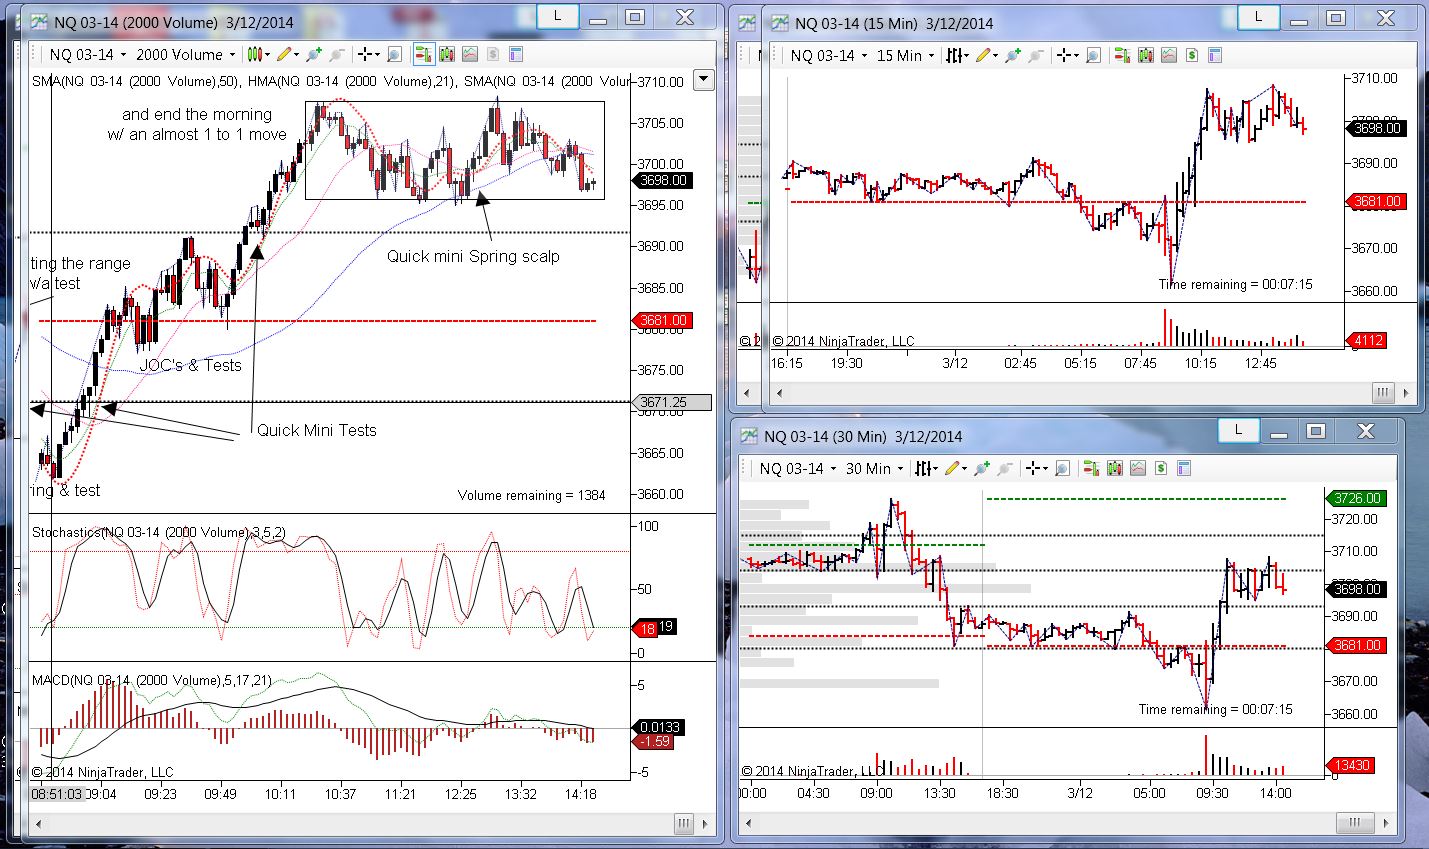
Task: Click the 3698.00 current price marker in volume chart
Action: [664, 180]
